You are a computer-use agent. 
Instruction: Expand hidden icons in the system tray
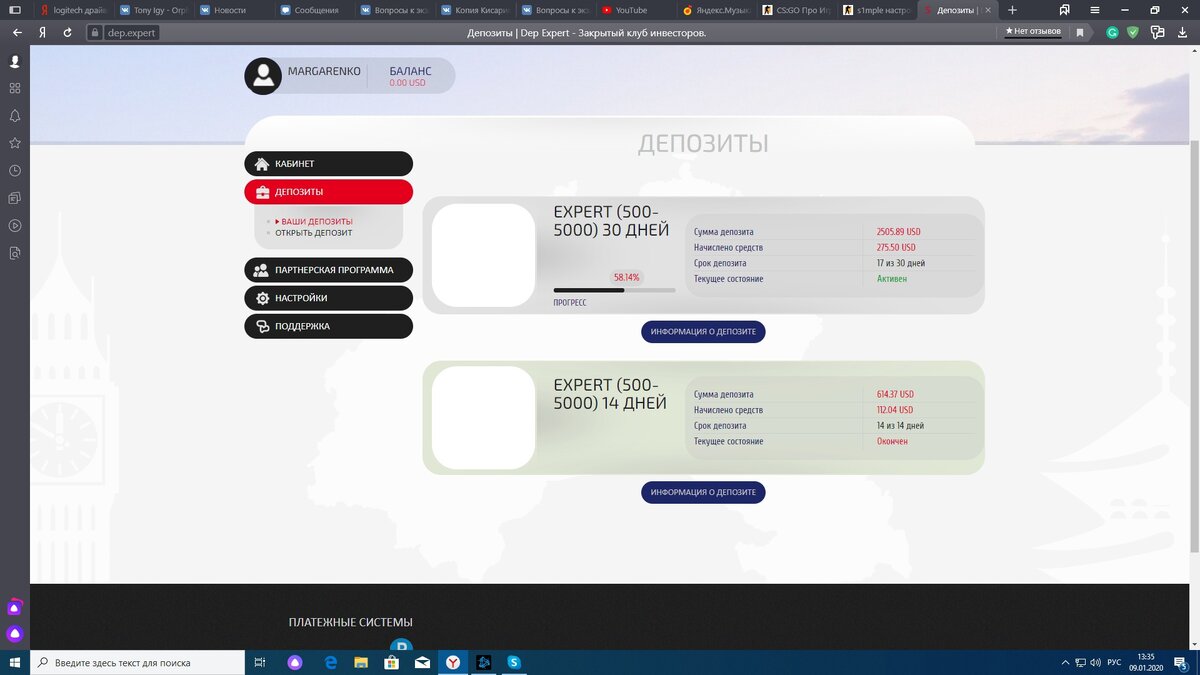point(1064,662)
